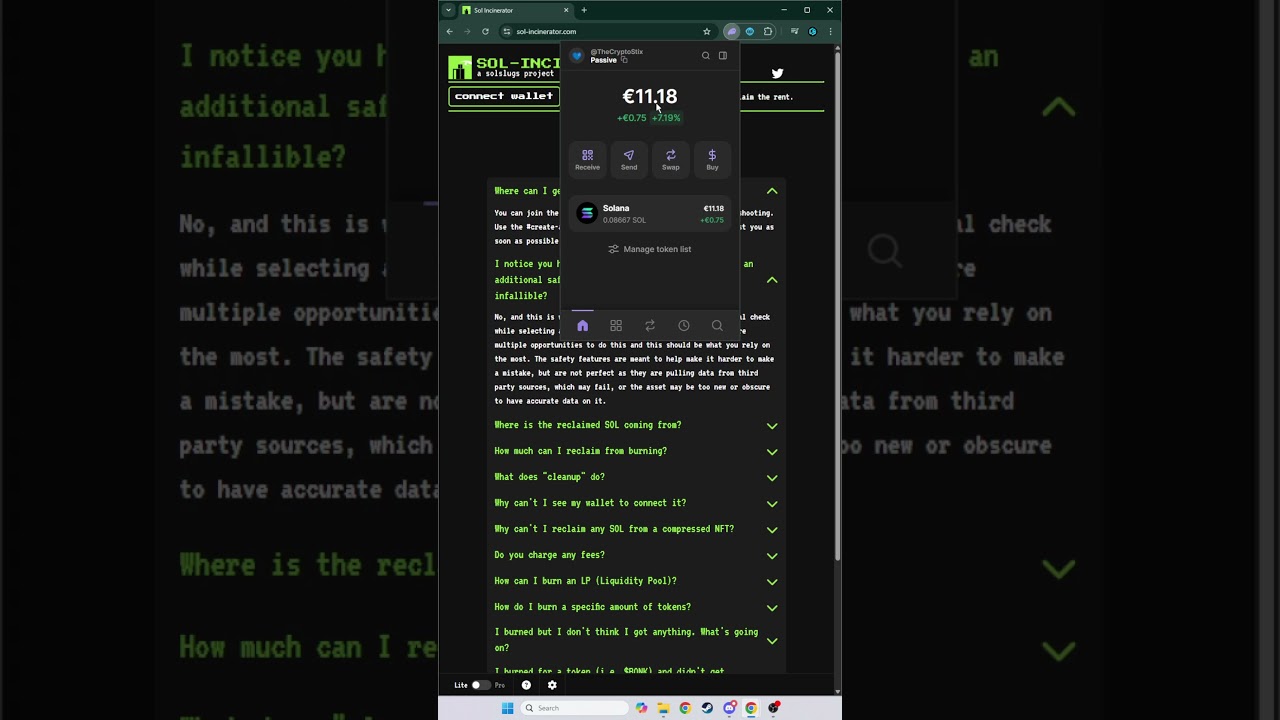Open the wallet explore search tab
Image resolution: width=1280 pixels, height=720 pixels.
point(717,326)
